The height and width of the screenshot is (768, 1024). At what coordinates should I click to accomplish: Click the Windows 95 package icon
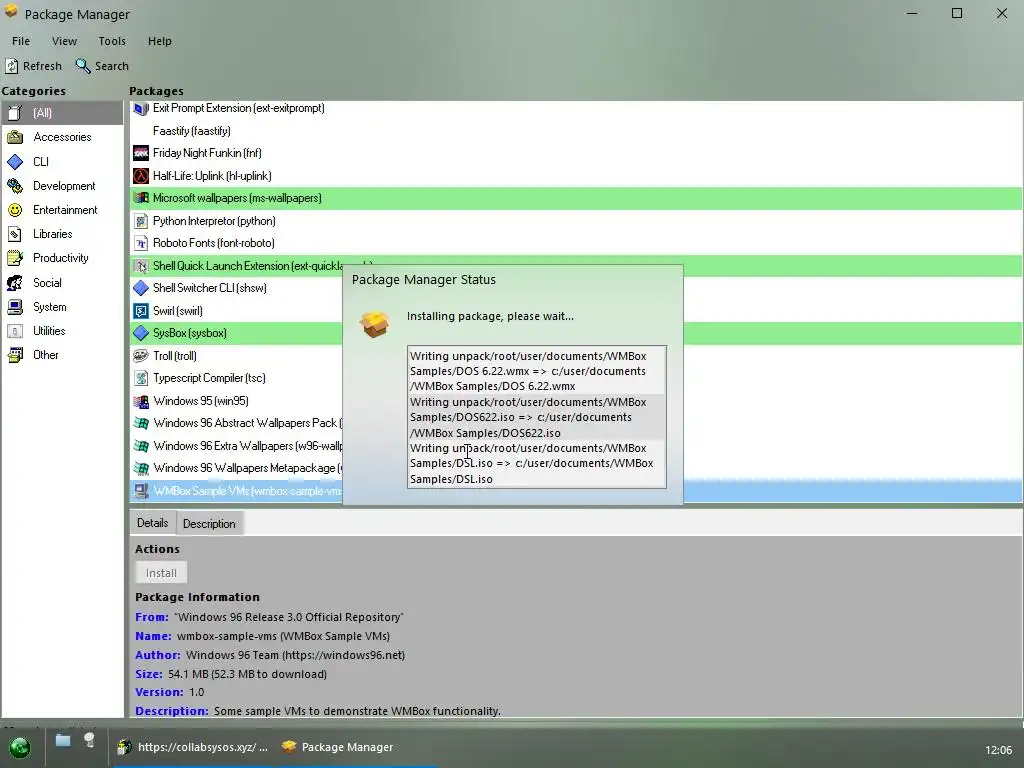(x=141, y=401)
